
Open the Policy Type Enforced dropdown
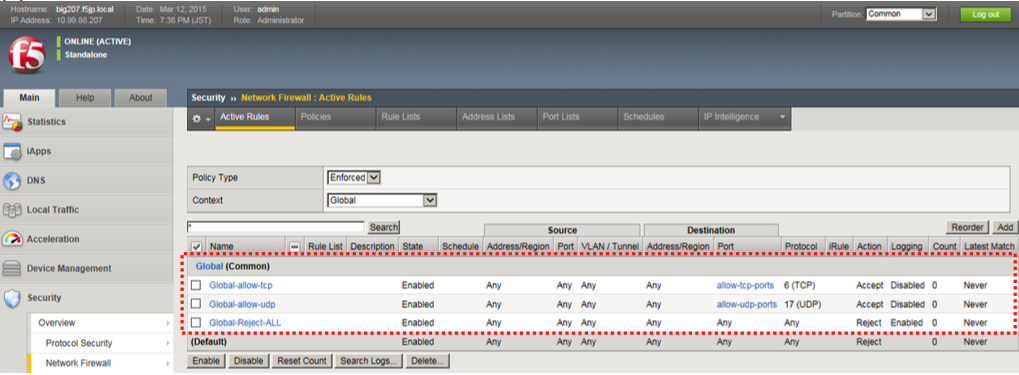click(x=354, y=177)
